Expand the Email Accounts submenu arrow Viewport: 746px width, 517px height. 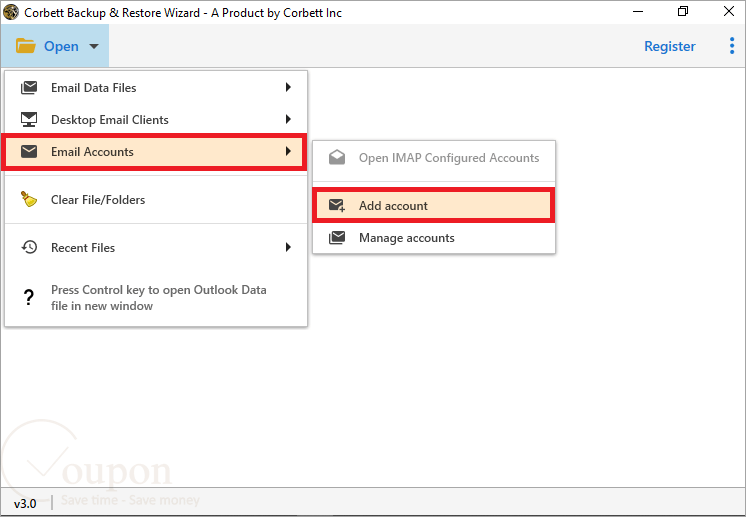tap(288, 151)
